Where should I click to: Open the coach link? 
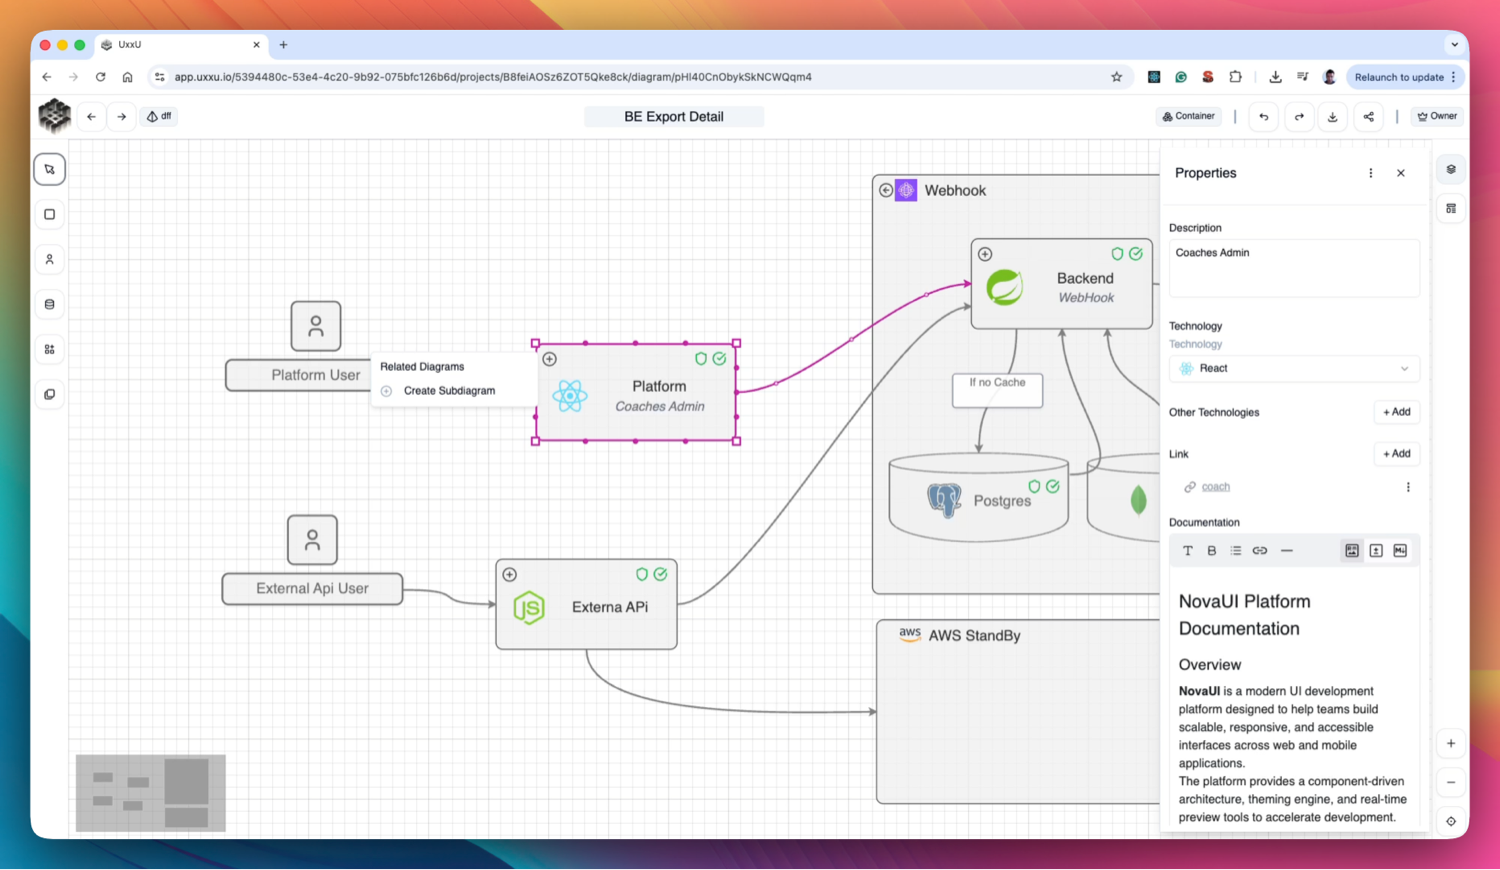coord(1215,487)
